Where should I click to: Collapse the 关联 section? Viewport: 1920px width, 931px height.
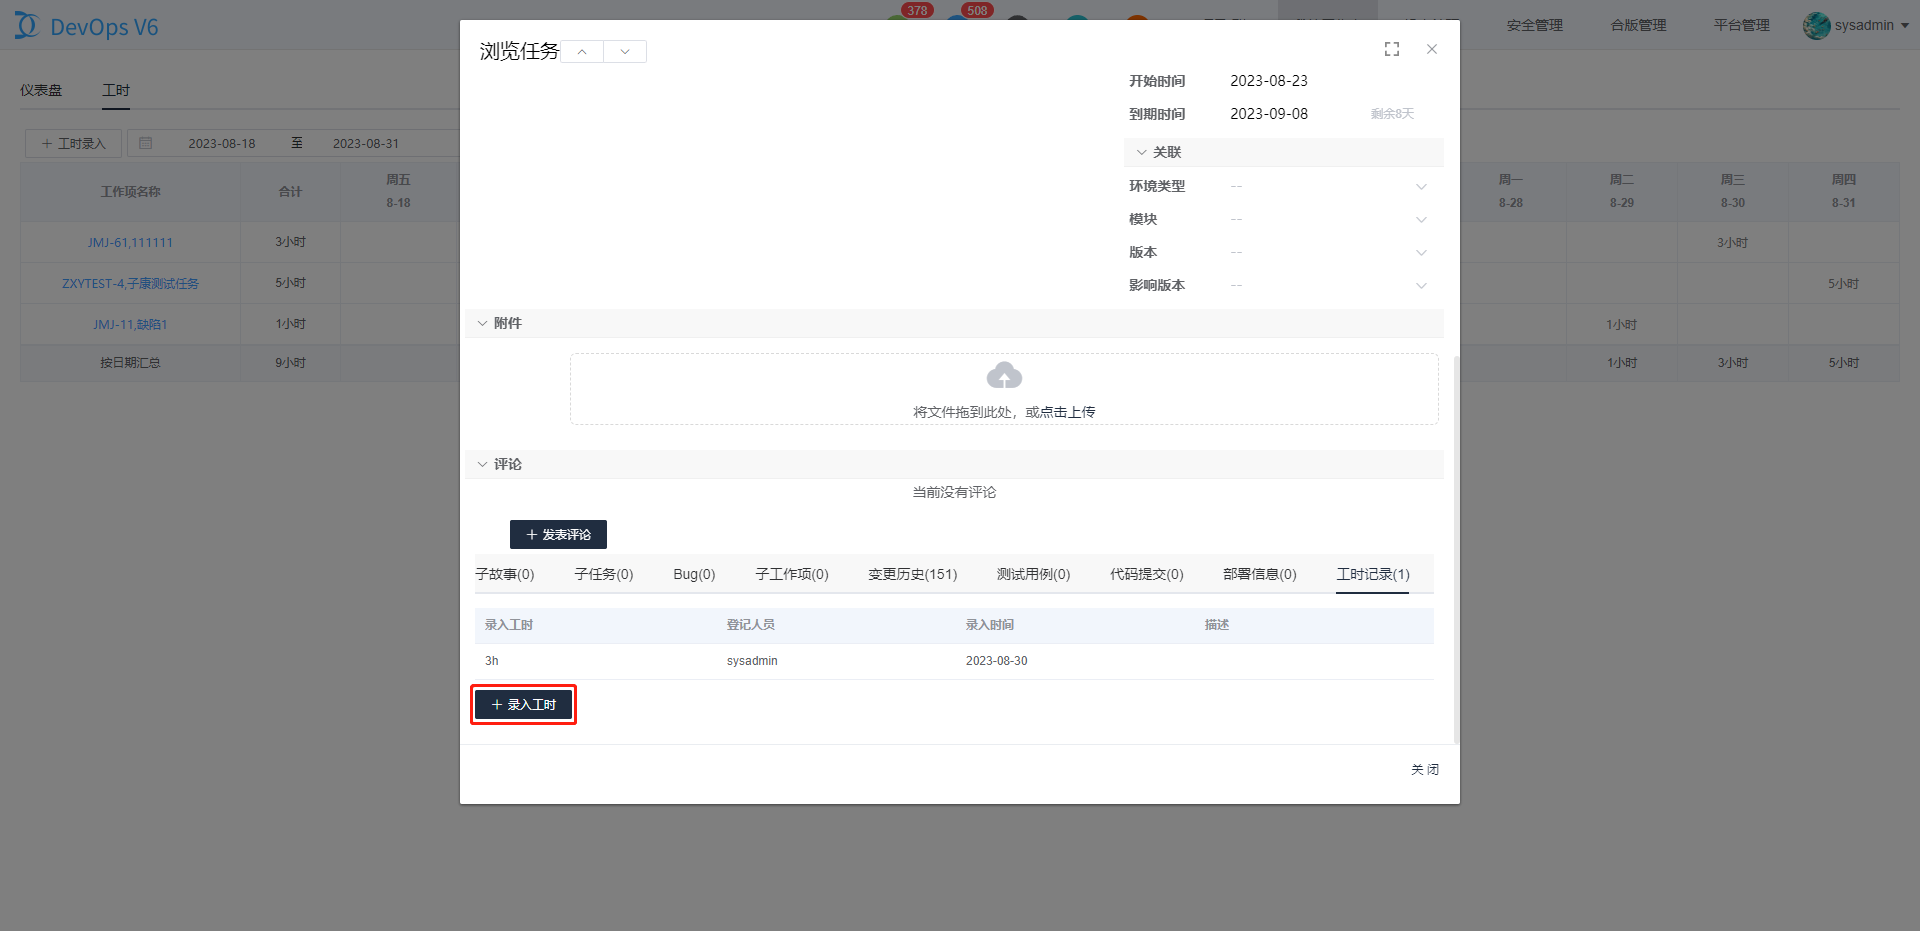[x=1141, y=152]
